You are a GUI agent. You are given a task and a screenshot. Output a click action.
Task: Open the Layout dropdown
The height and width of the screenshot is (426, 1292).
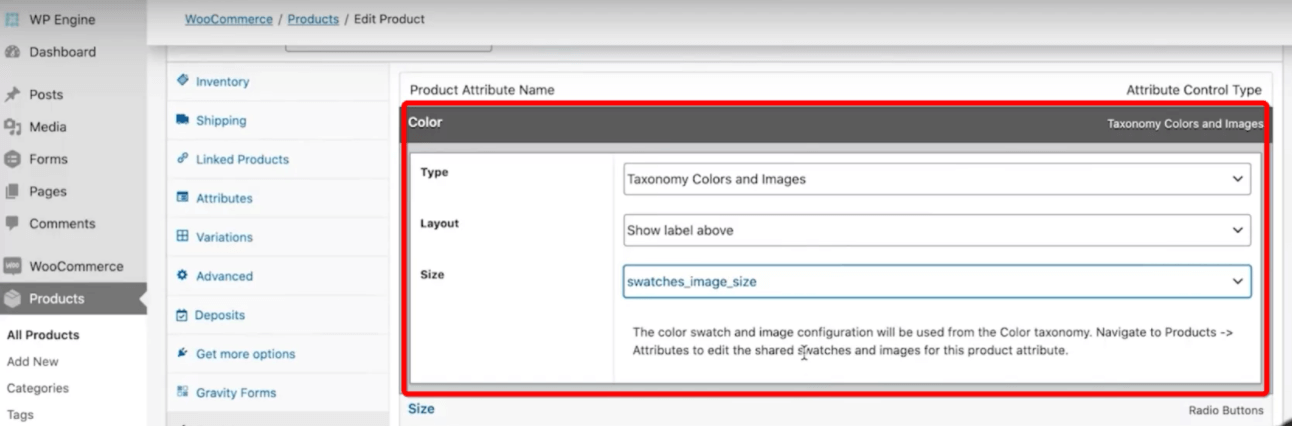tap(937, 230)
